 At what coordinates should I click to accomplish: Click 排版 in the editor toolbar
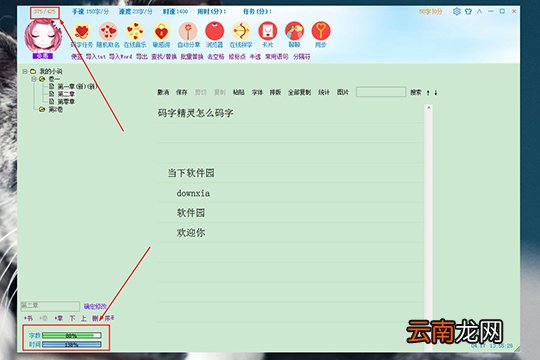click(275, 92)
